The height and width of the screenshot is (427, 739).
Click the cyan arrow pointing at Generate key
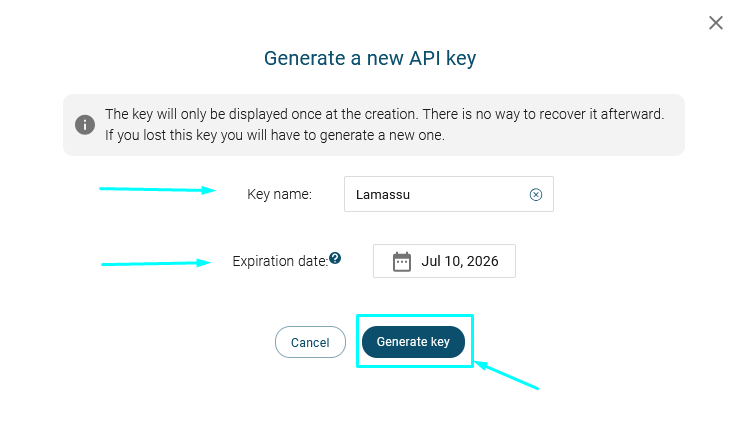(x=506, y=375)
